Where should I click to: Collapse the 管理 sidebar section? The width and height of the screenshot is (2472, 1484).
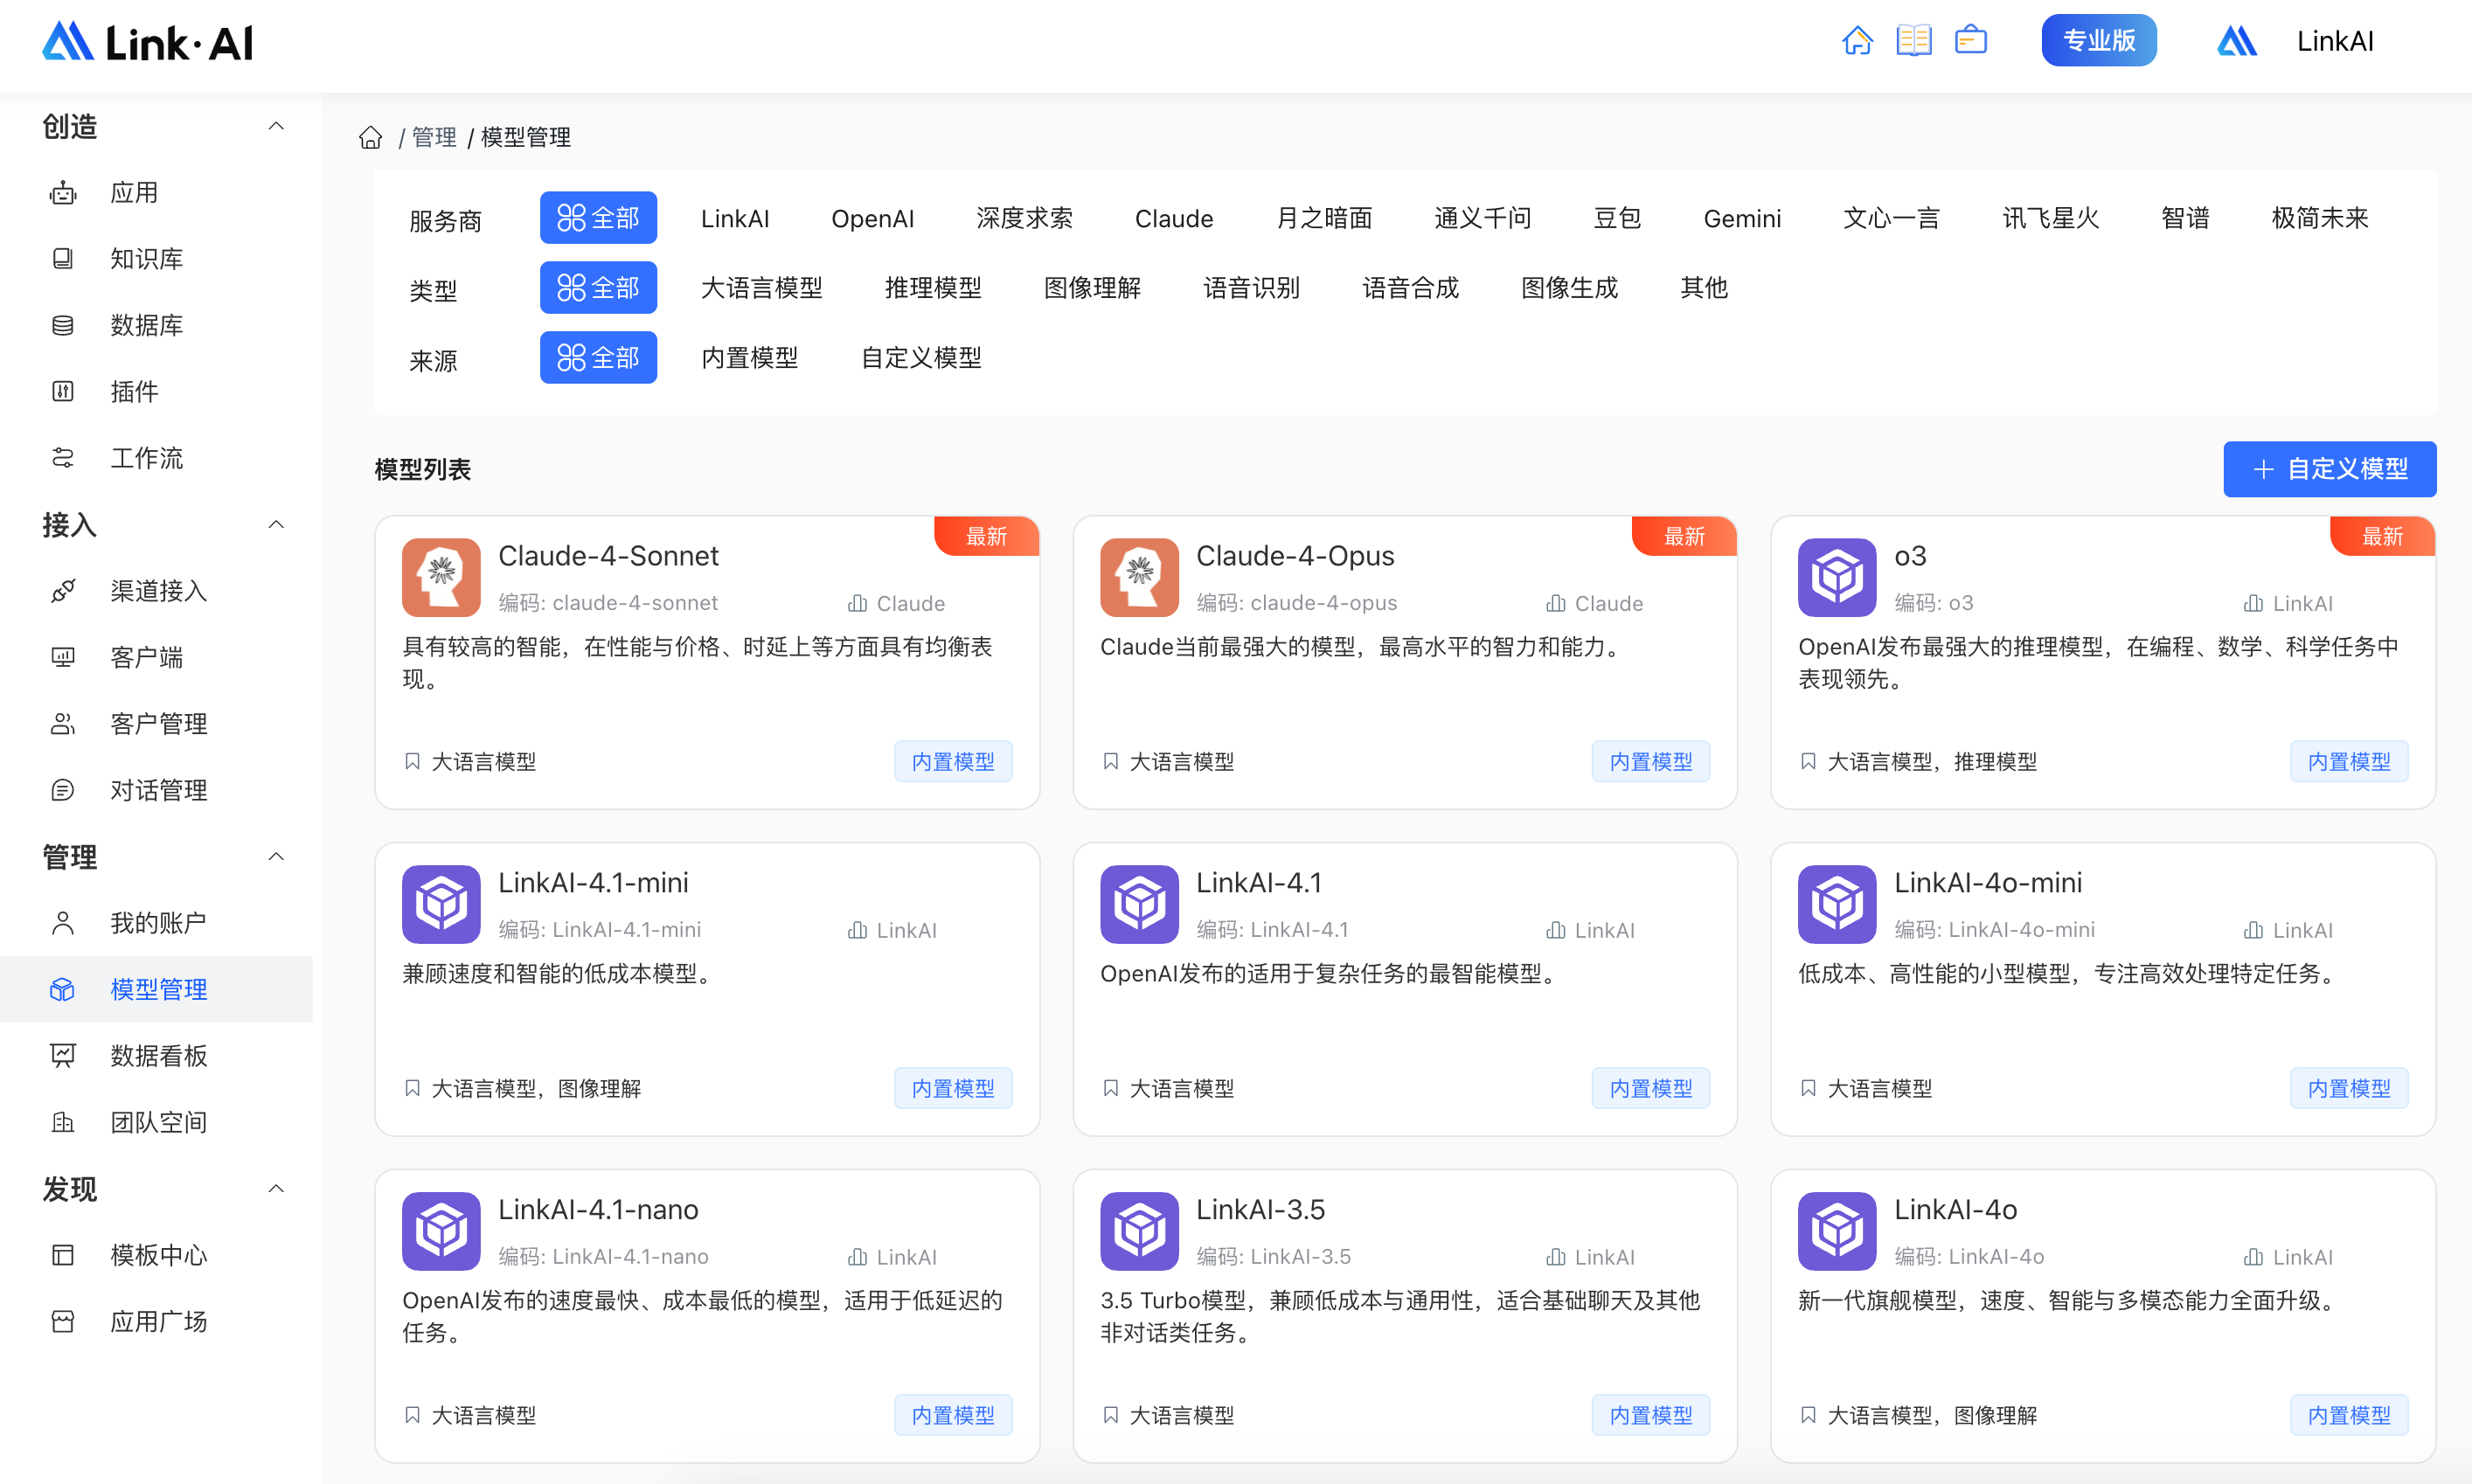[x=277, y=856]
